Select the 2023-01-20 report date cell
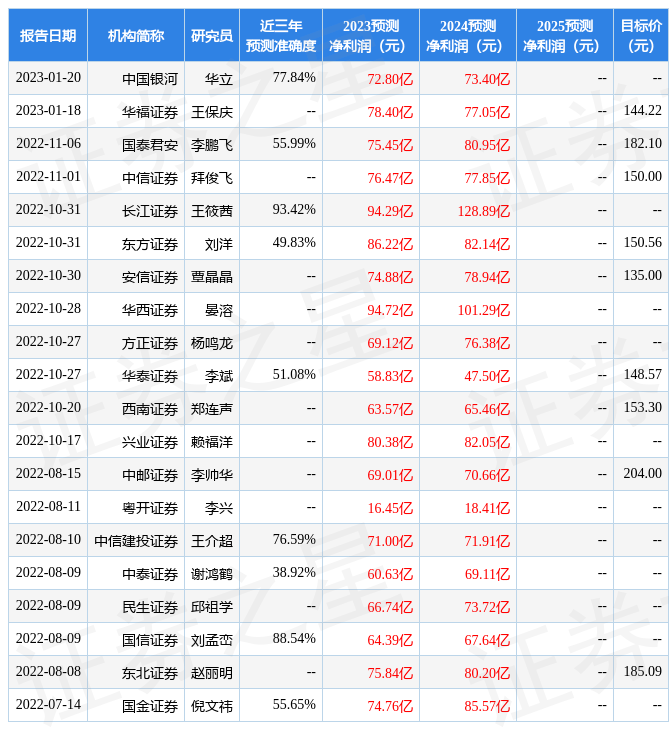669x730 pixels. (48, 78)
